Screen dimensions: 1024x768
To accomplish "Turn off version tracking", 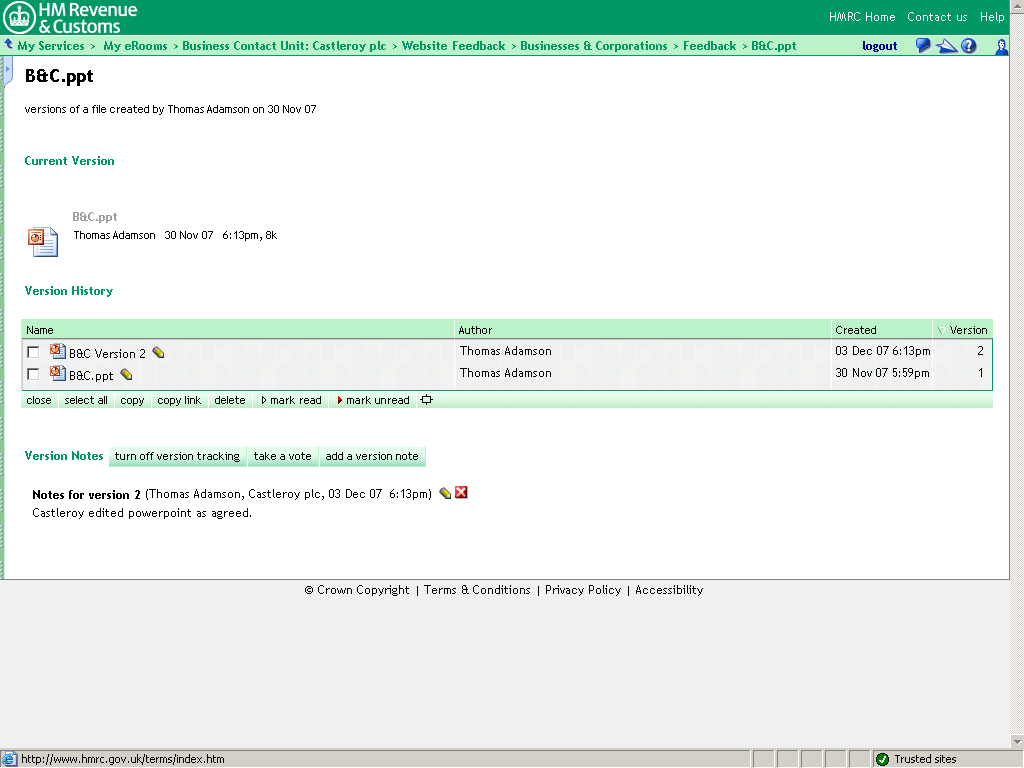I will coord(177,456).
